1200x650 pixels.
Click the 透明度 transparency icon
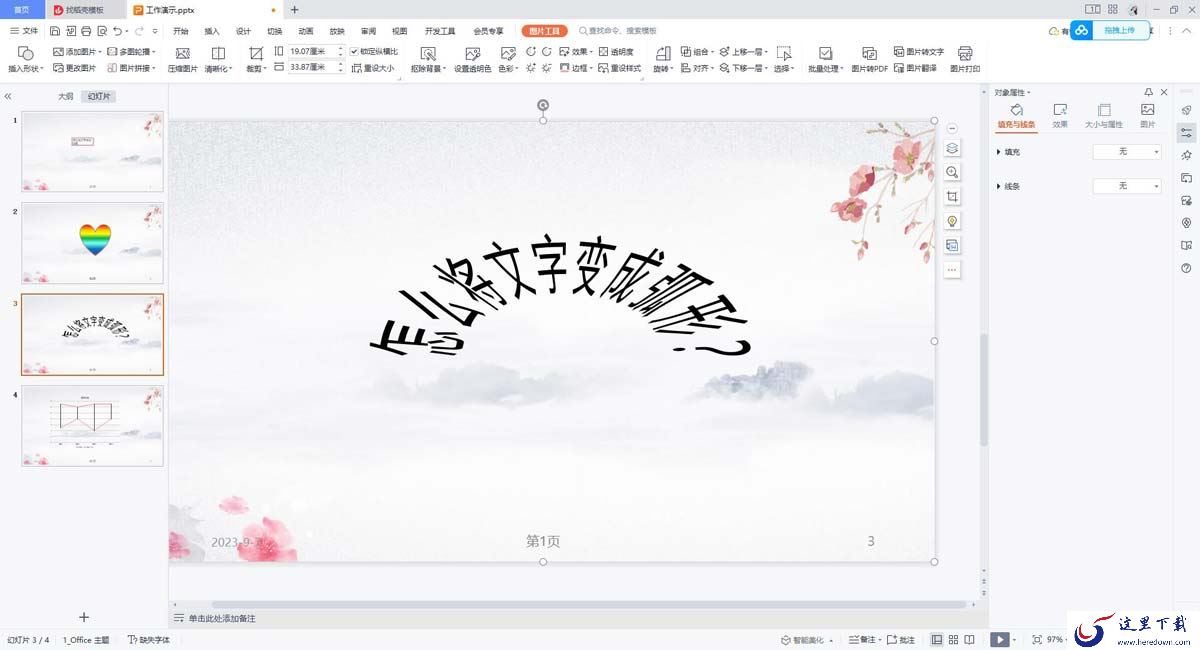pos(616,51)
